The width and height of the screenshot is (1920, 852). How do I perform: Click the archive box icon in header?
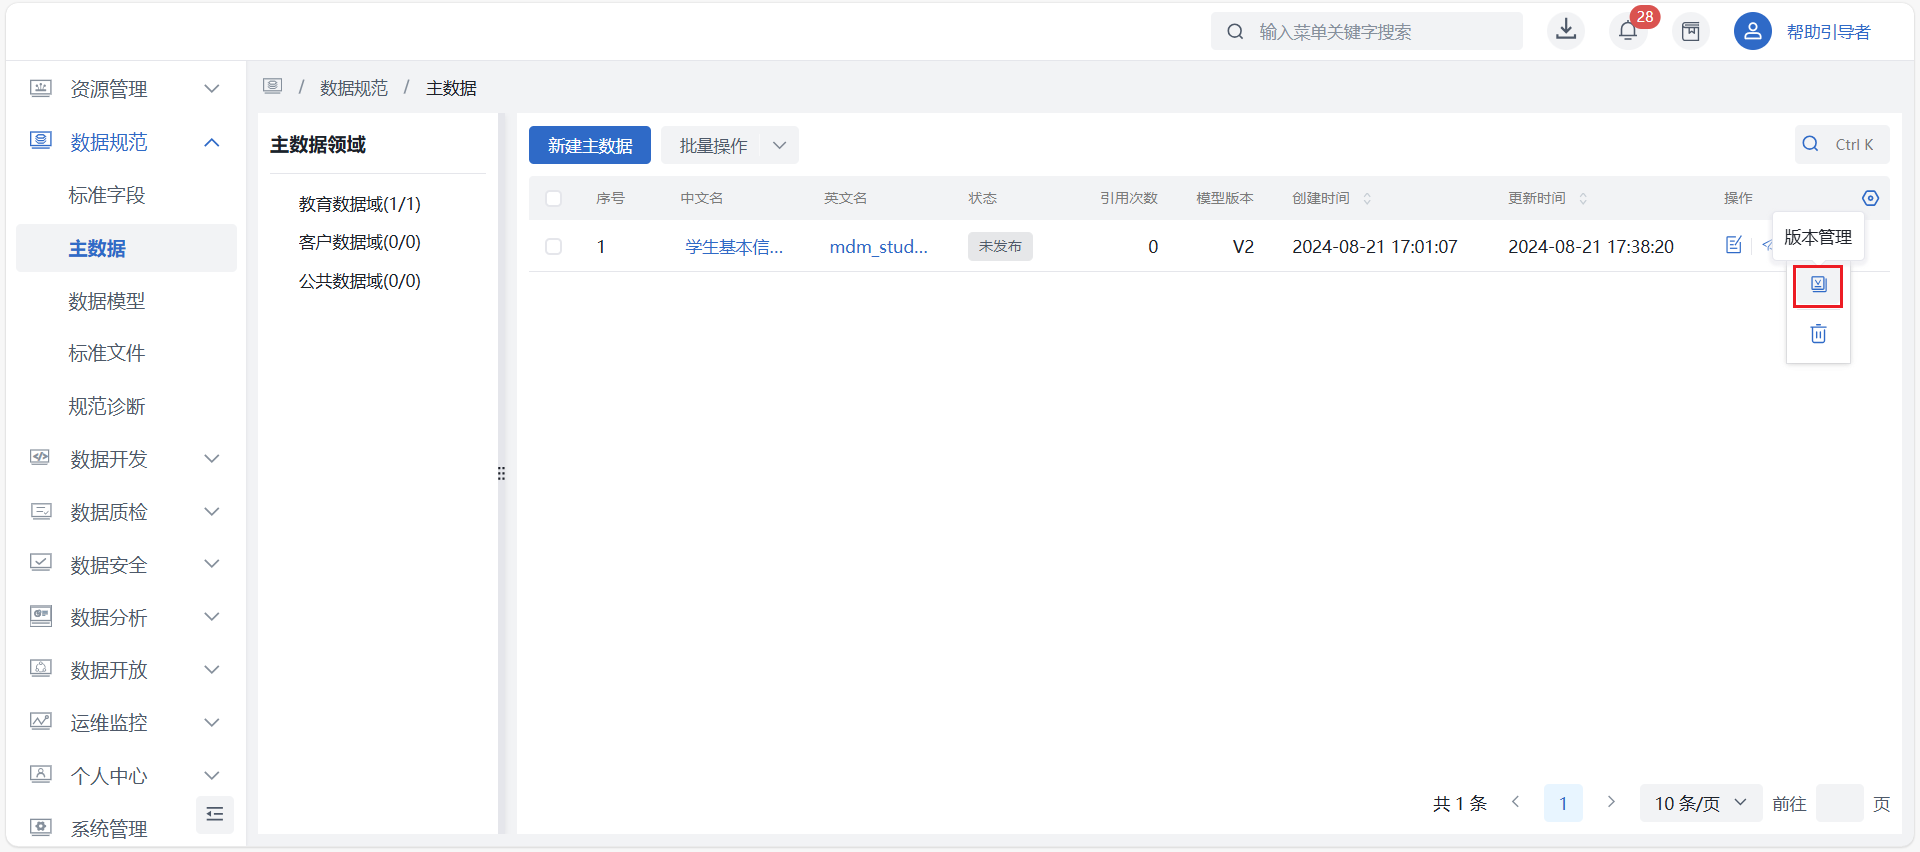pyautogui.click(x=1690, y=32)
